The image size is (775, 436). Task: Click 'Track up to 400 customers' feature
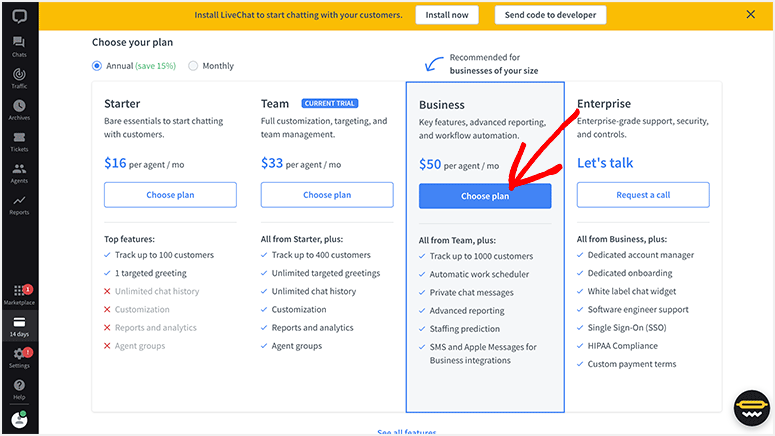click(321, 255)
